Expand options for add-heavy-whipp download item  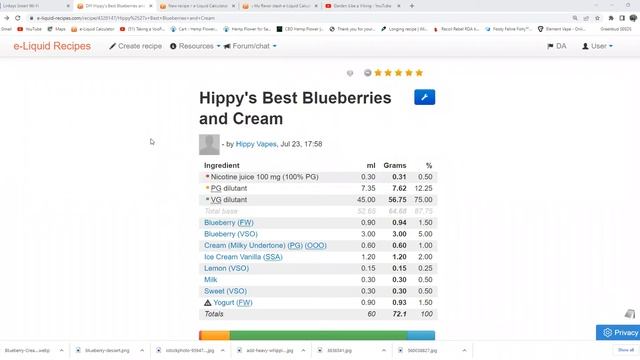[x=303, y=350]
